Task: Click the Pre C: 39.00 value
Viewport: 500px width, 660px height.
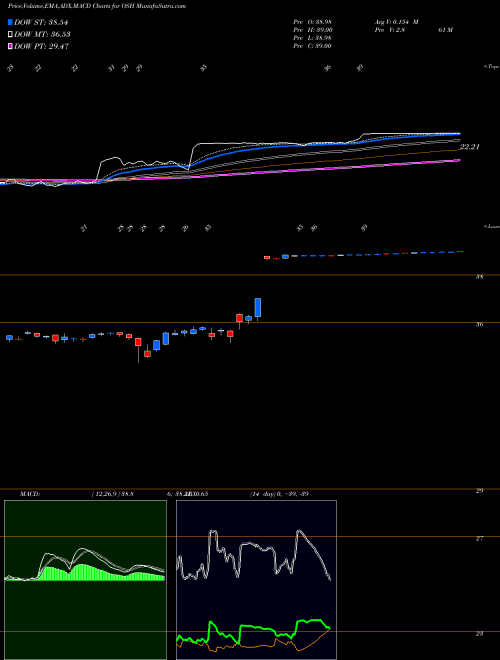Action: [312, 46]
